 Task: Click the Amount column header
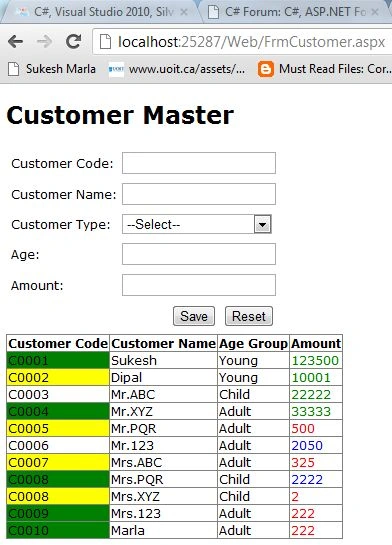tap(316, 343)
